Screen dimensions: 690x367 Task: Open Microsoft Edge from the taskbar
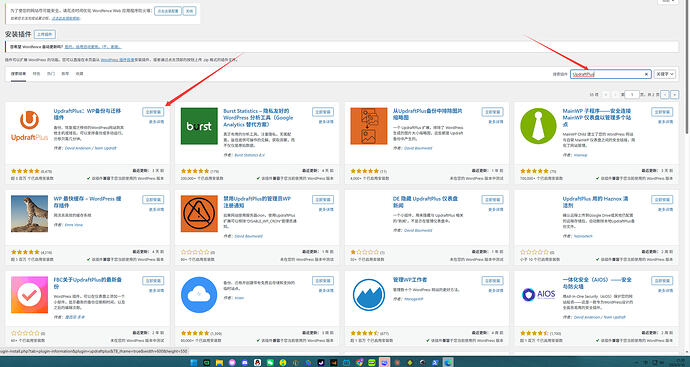point(448,363)
